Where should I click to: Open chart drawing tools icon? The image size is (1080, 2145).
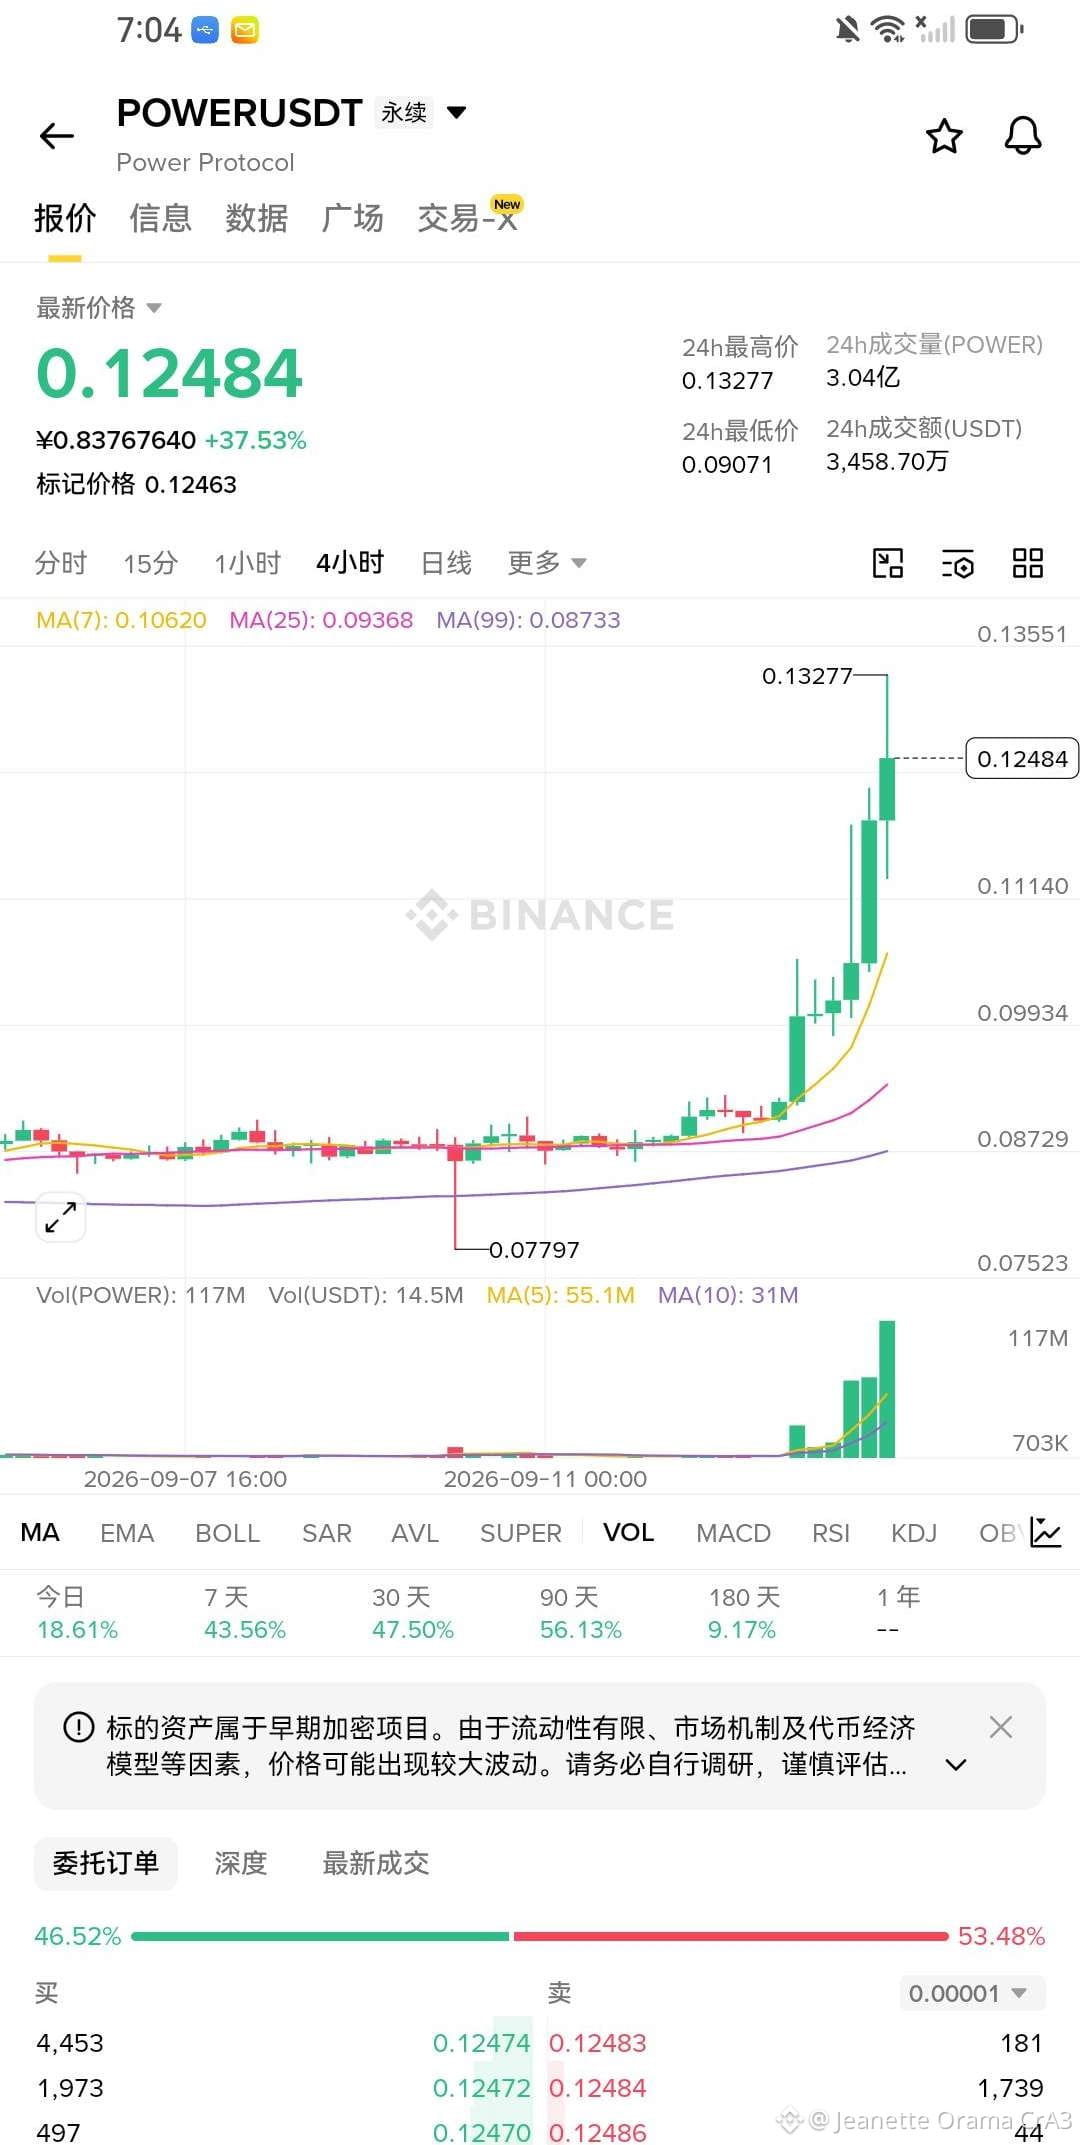(x=888, y=563)
